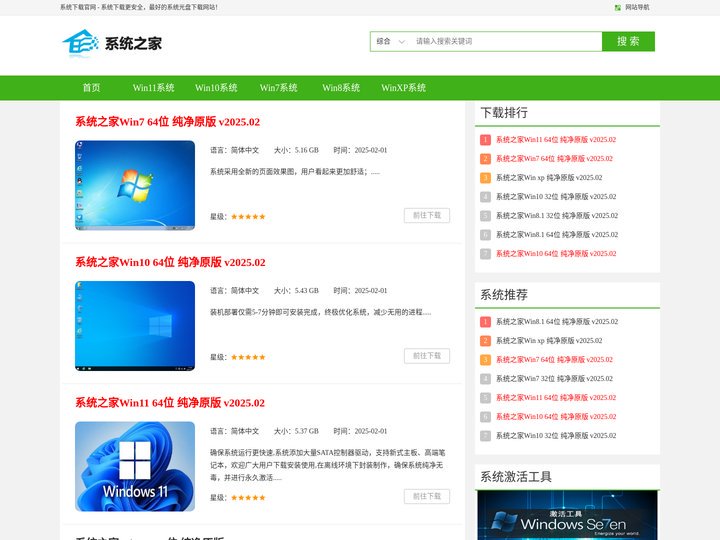Open the WinXP系统 nav tab
720x540 pixels.
(x=403, y=88)
